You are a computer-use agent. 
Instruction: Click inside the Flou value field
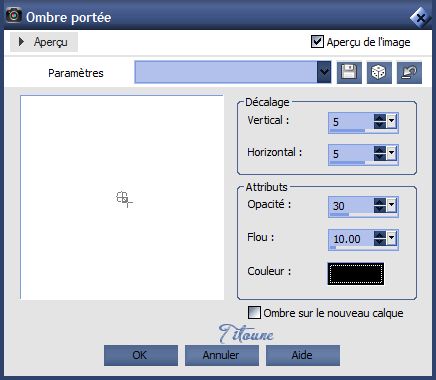click(351, 239)
